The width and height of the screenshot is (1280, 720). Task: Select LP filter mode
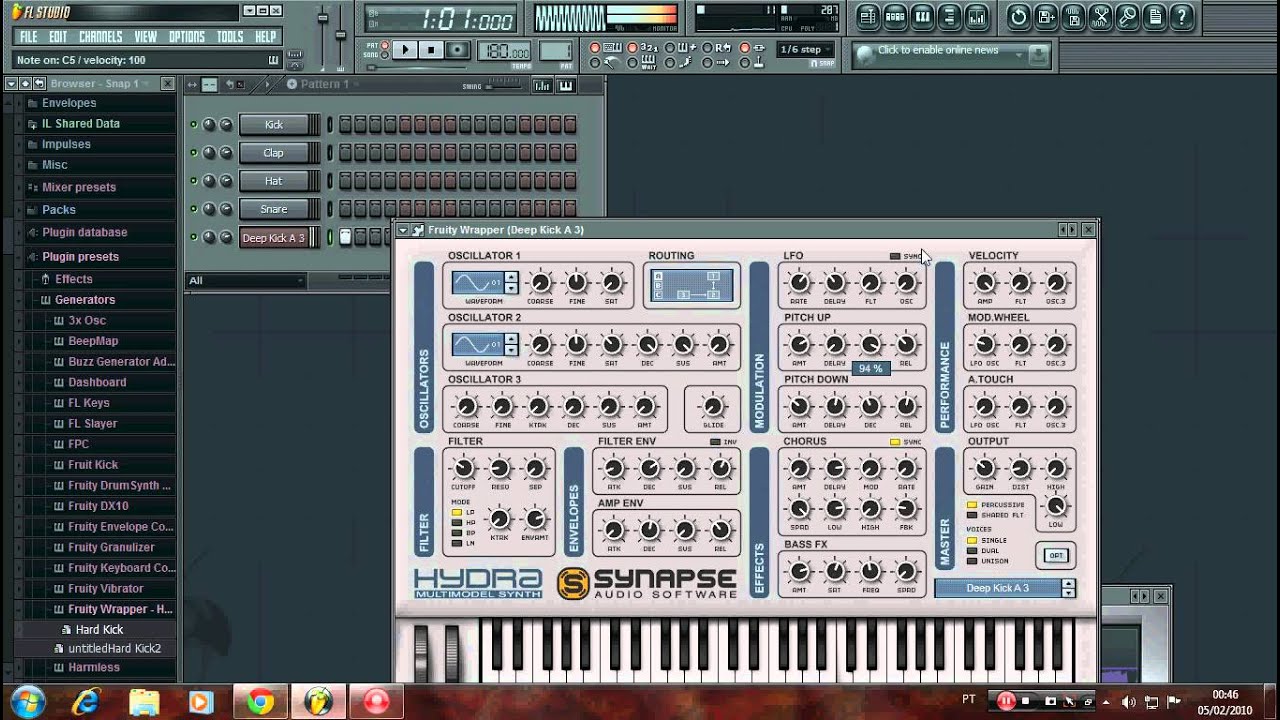[456, 512]
